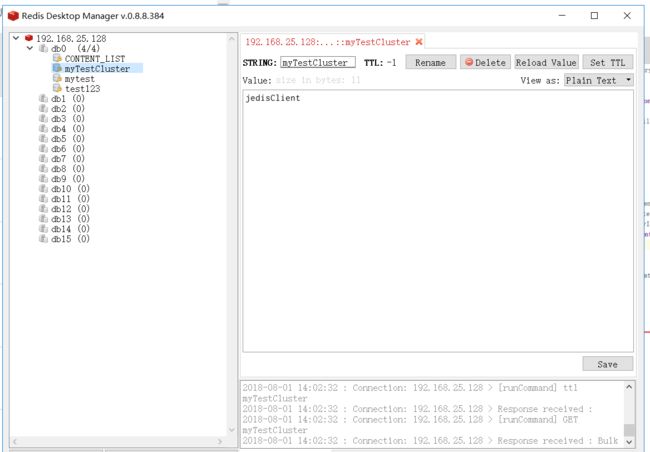This screenshot has width=650, height=452.
Task: Select db15 (0) in the tree
Action: tap(70, 239)
